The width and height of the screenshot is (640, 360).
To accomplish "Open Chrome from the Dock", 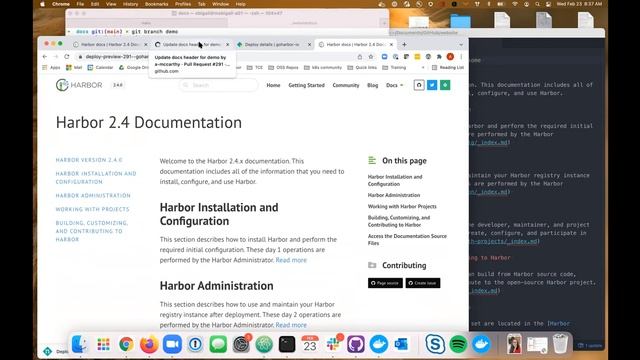I will (126, 344).
